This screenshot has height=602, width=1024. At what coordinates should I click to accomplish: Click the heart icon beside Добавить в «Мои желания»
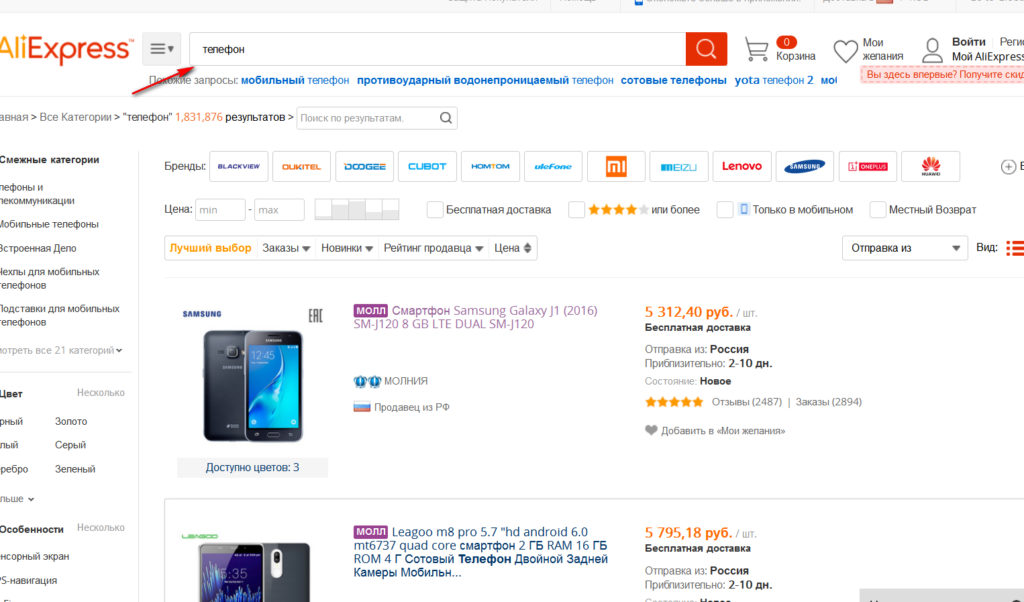click(651, 430)
